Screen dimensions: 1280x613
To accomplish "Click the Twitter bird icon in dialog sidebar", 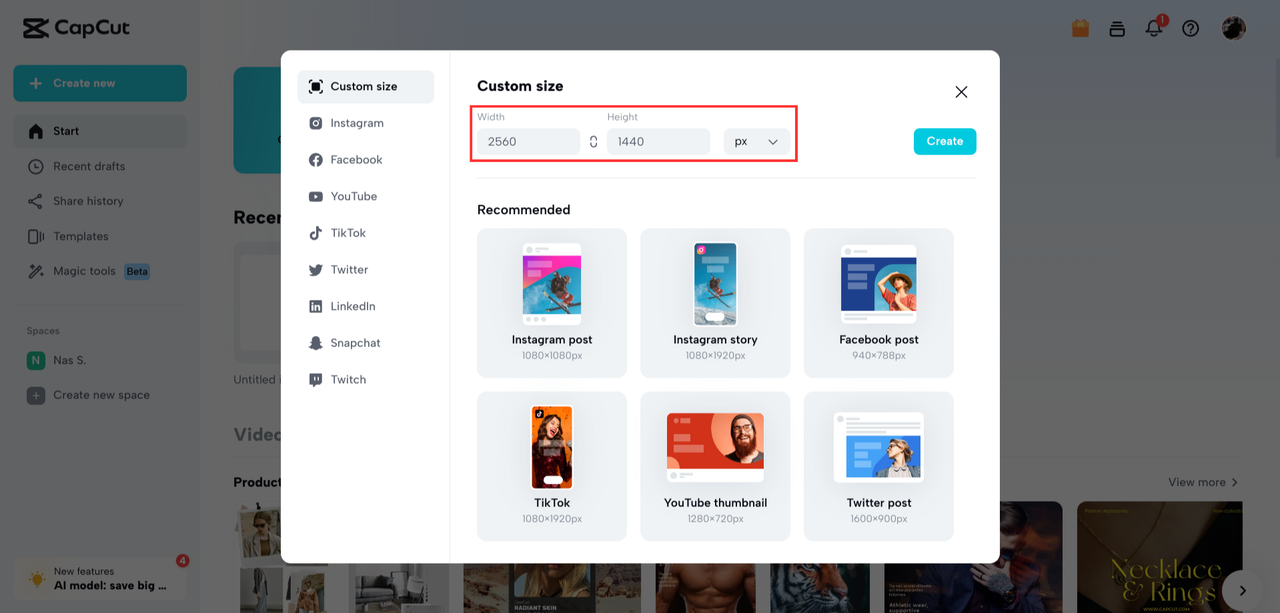I will click(x=315, y=270).
